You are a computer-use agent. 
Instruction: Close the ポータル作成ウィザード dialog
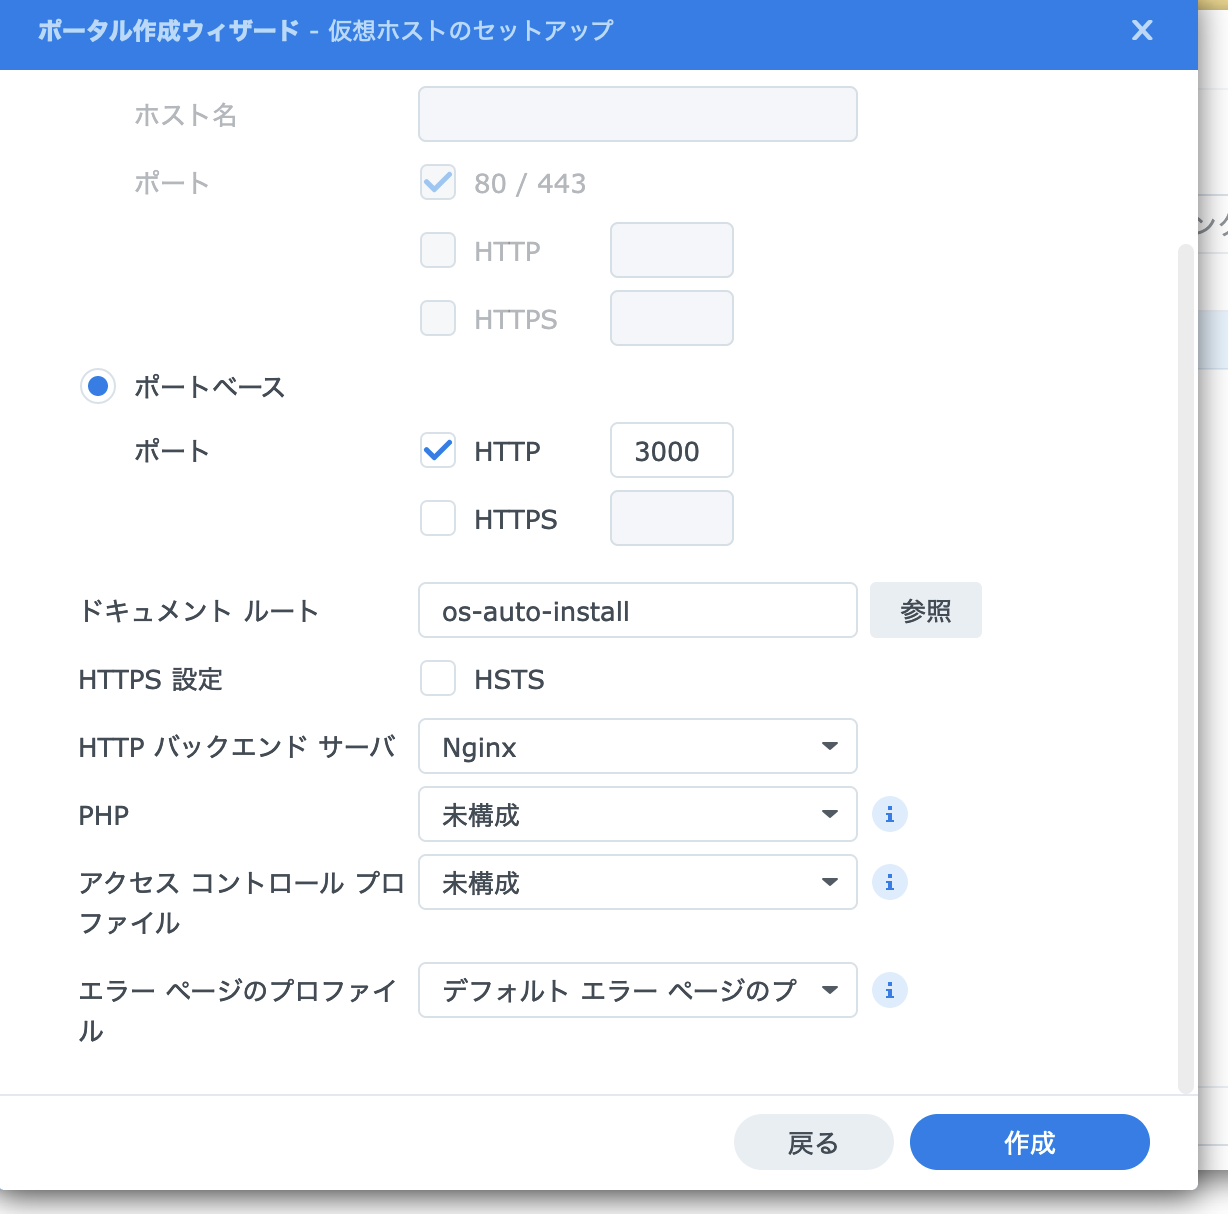pyautogui.click(x=1141, y=30)
